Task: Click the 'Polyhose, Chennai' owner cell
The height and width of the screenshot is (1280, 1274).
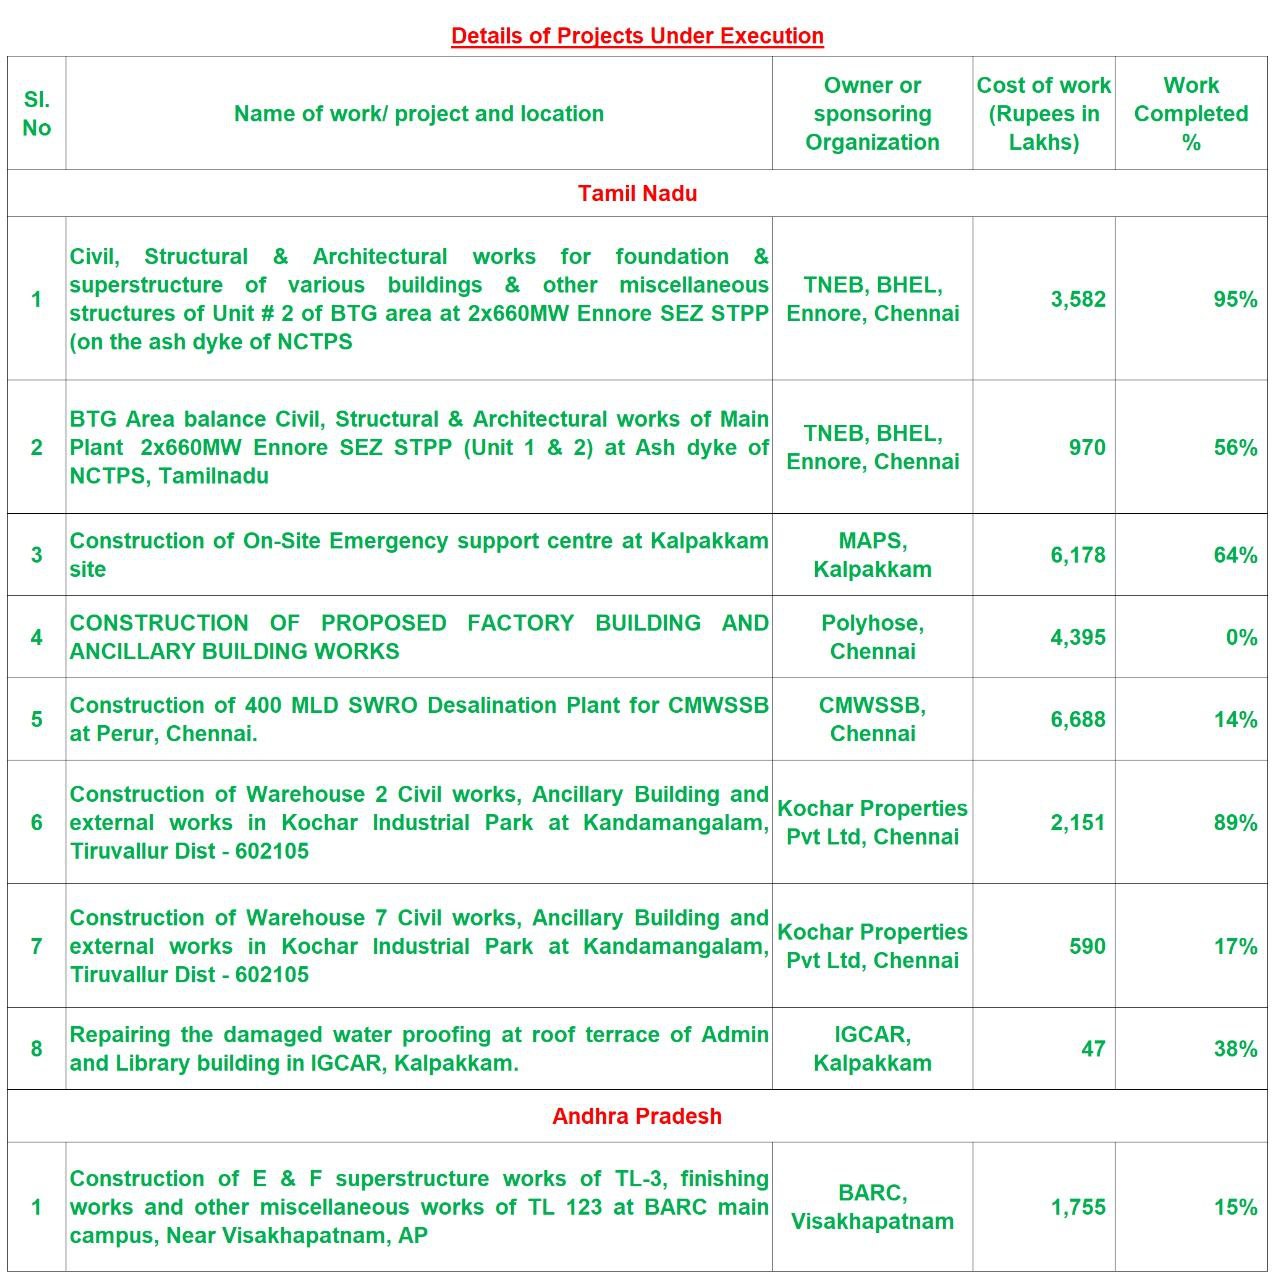Action: (x=872, y=637)
